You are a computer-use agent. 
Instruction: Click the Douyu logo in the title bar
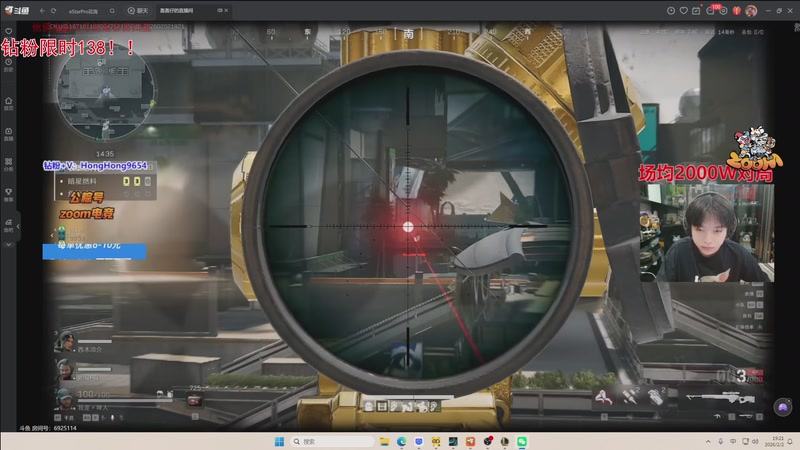pos(17,10)
